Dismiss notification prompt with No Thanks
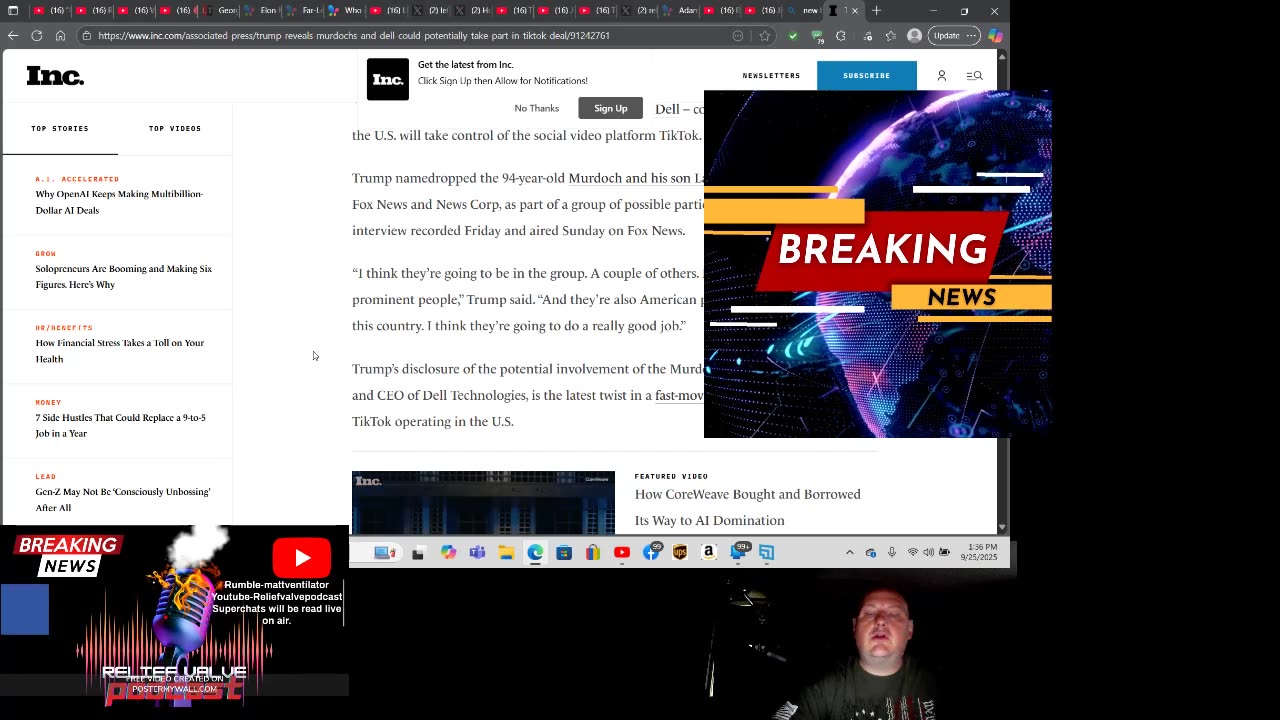The image size is (1280, 720). [x=537, y=108]
